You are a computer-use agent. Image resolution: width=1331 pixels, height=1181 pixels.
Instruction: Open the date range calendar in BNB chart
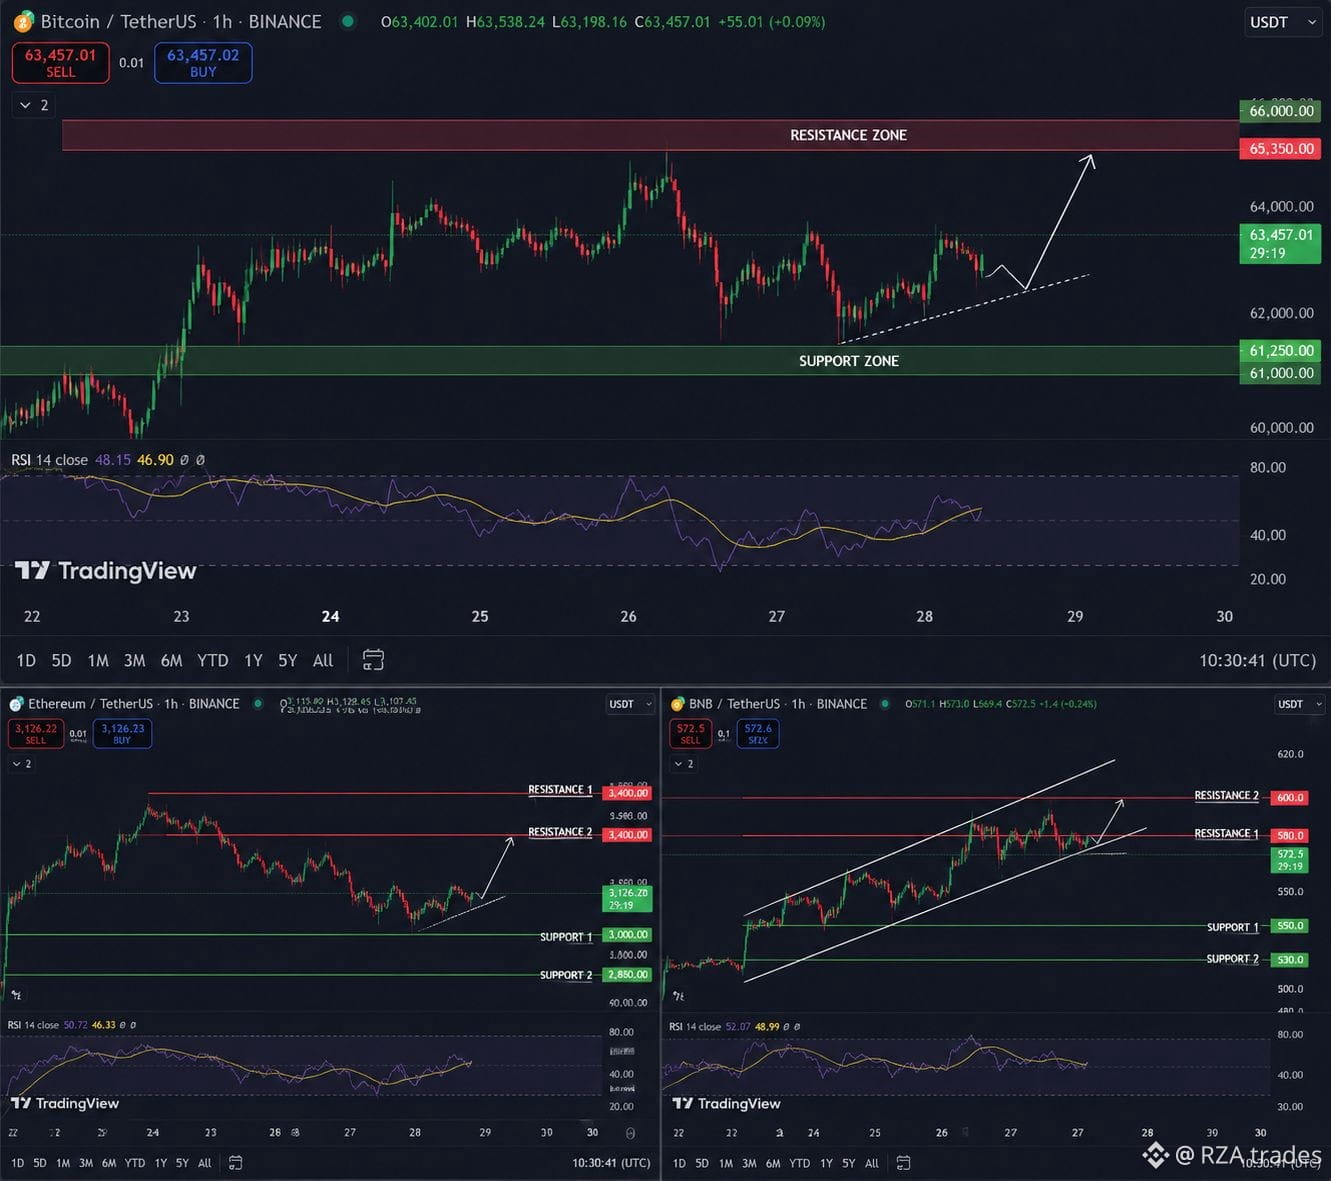tap(903, 1163)
